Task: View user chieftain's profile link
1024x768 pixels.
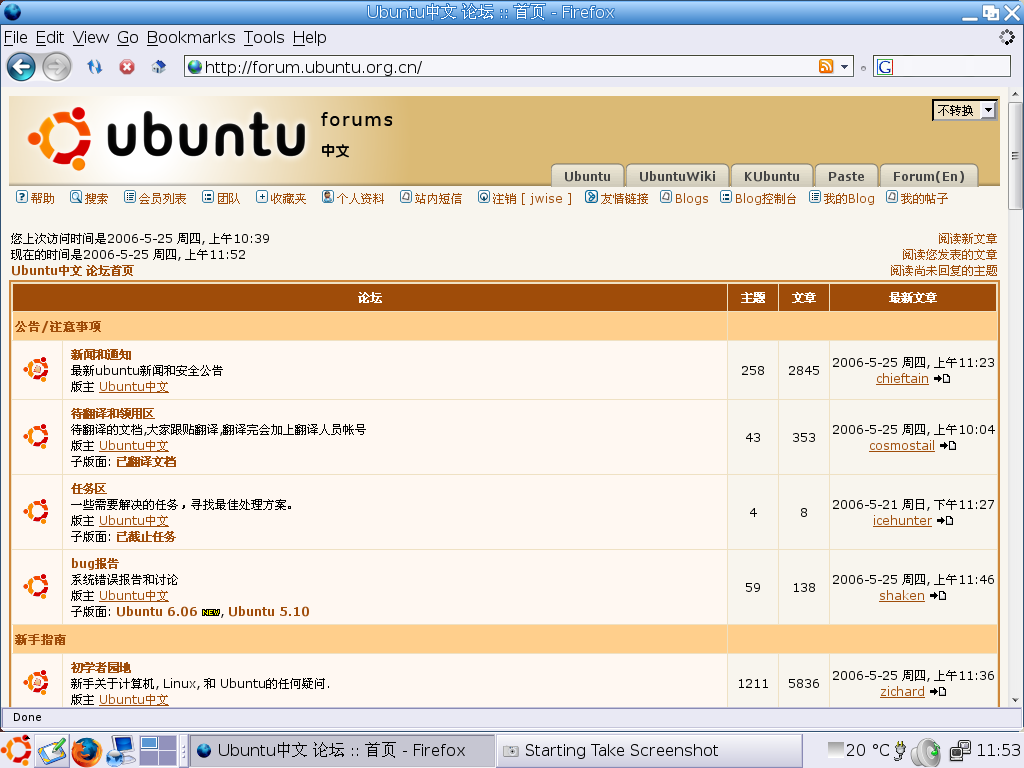Action: [x=902, y=379]
